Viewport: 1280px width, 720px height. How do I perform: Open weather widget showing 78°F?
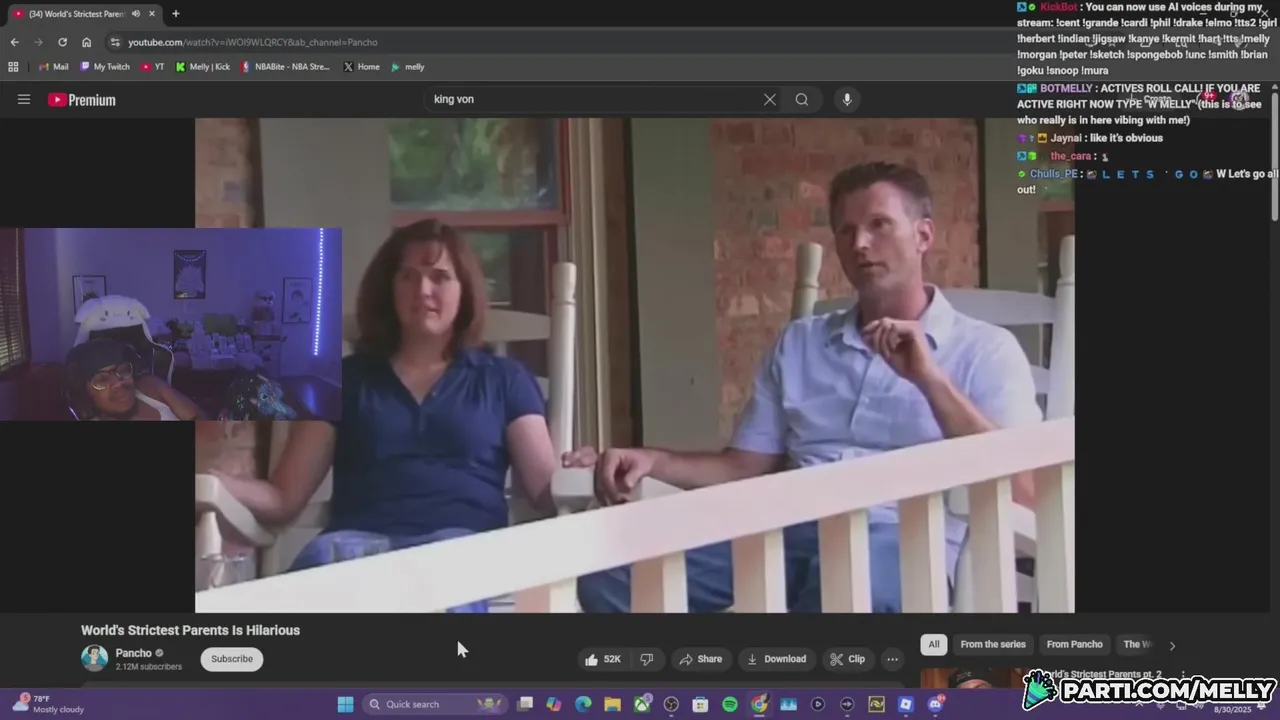[x=47, y=704]
